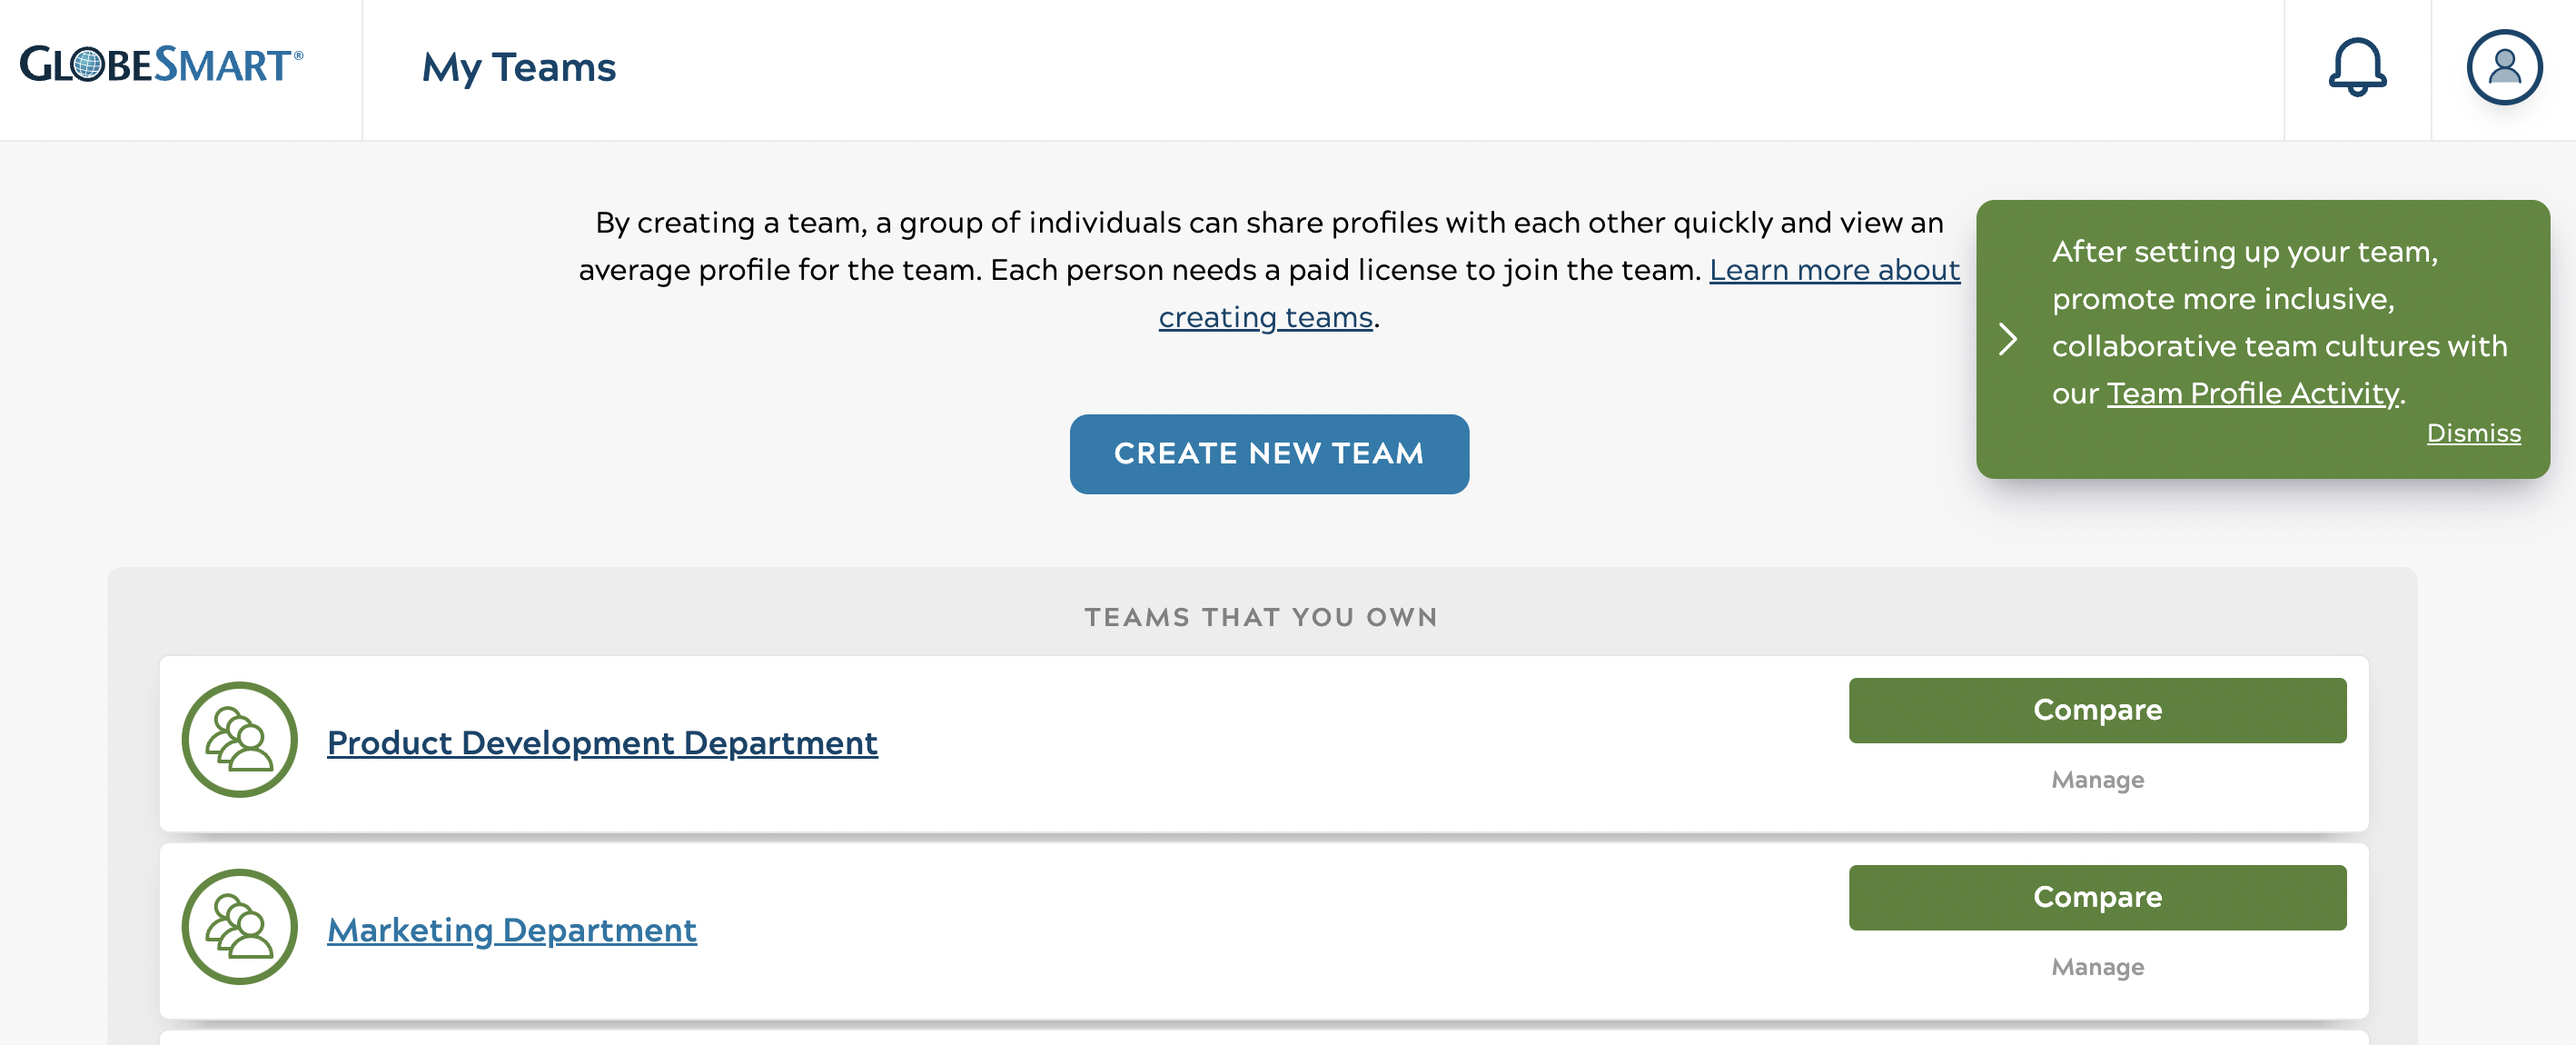Dismiss the green Team Profile banner
This screenshot has height=1045, width=2576.
[2473, 433]
